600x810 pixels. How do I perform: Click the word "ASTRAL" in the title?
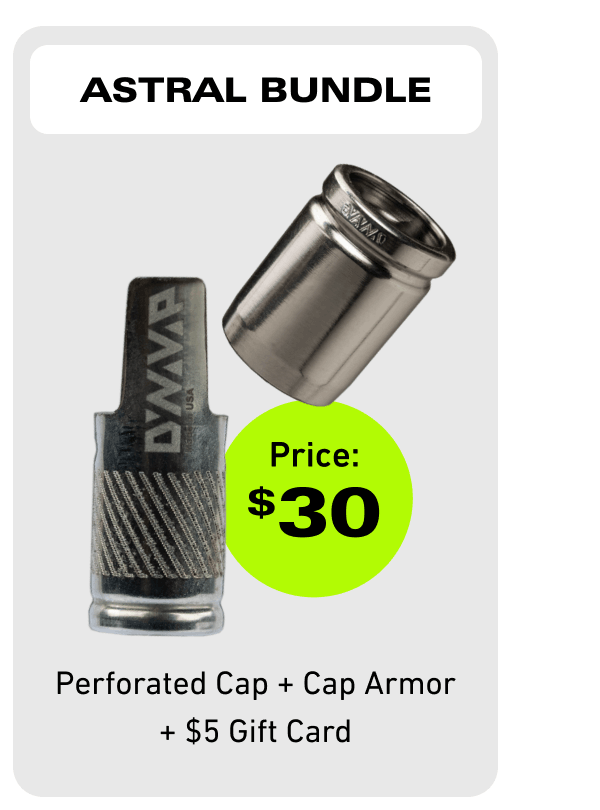pos(163,90)
